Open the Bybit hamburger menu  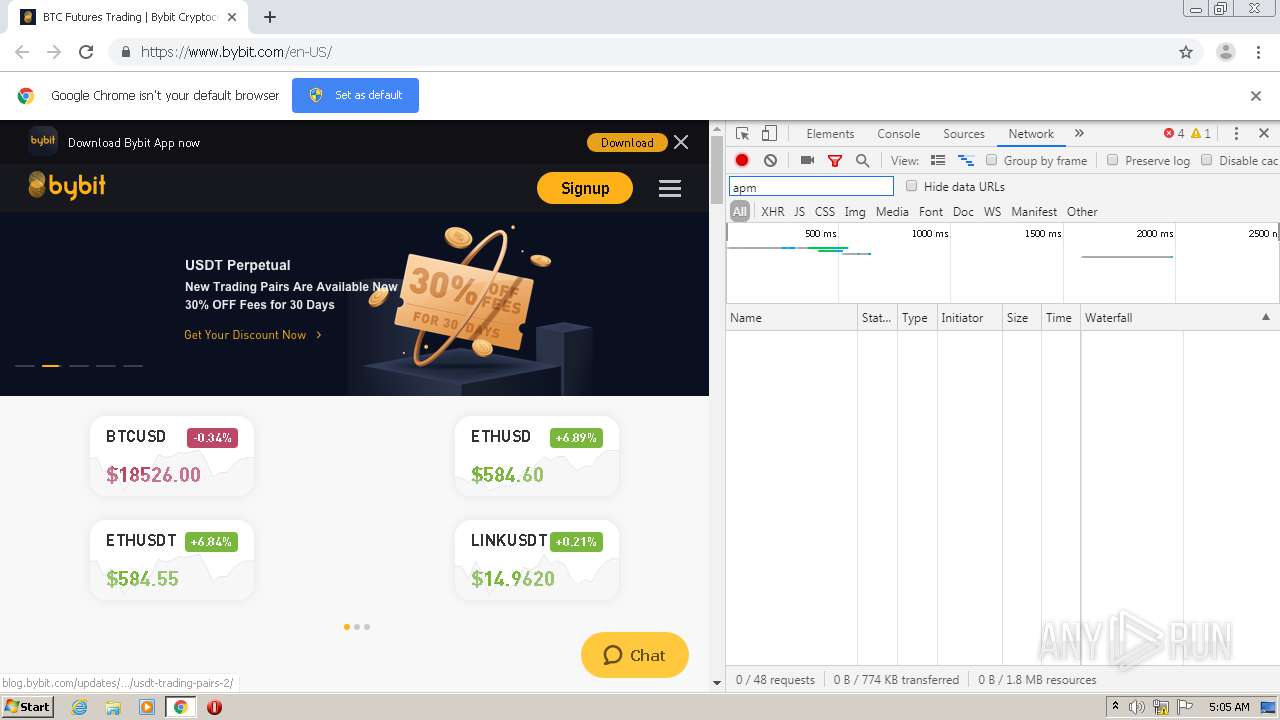pyautogui.click(x=670, y=188)
